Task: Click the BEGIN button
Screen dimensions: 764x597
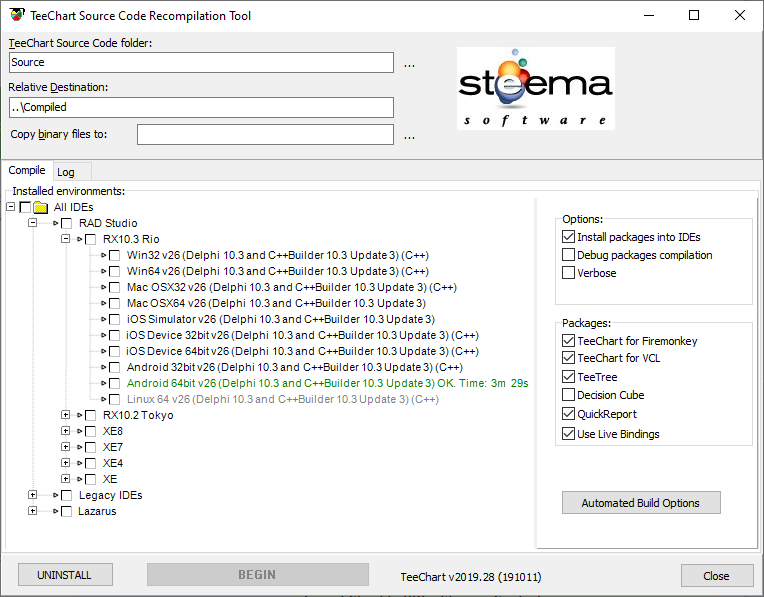Action: (x=258, y=575)
